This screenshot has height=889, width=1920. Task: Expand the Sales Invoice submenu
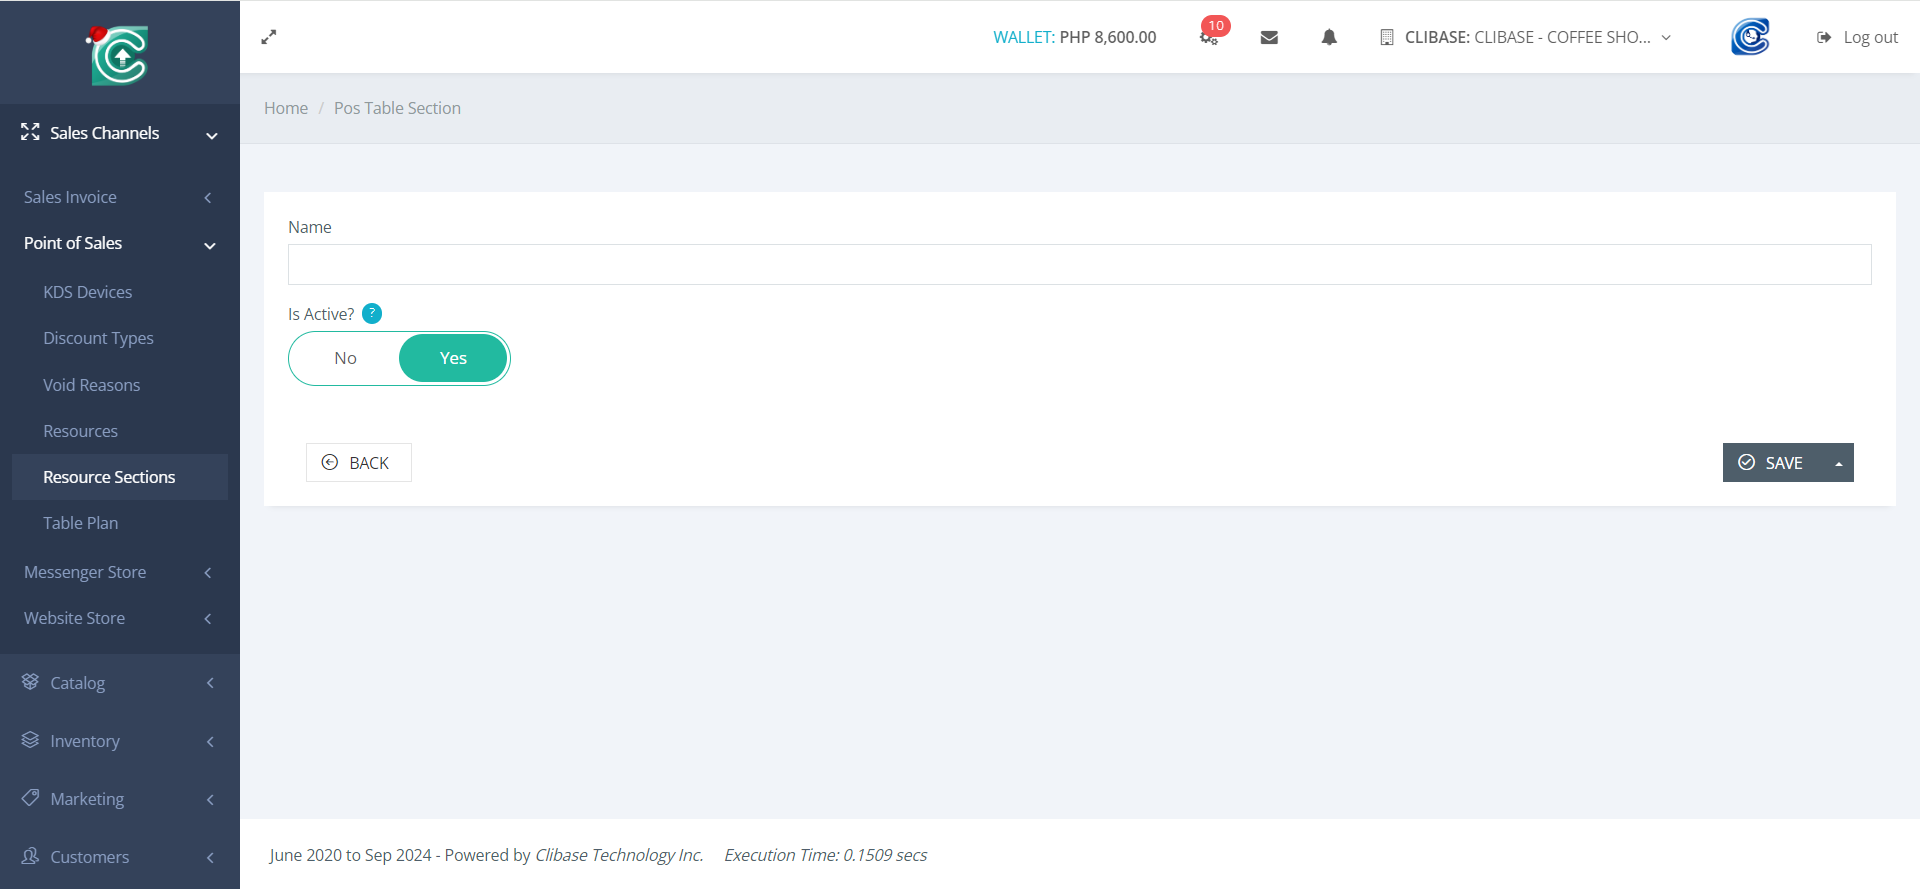[x=119, y=197]
